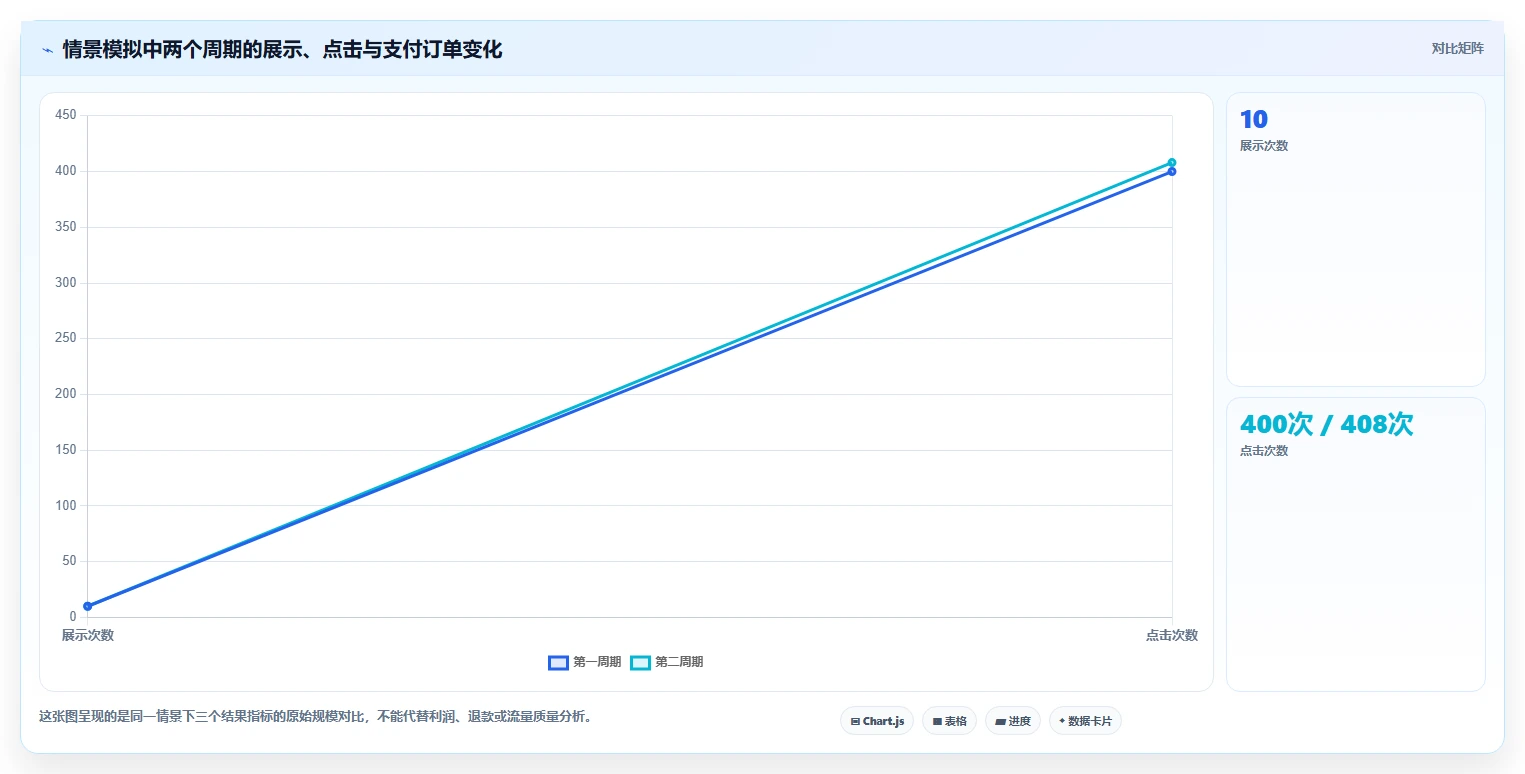
Task: Select the Chart.js chip
Action: pos(877,721)
